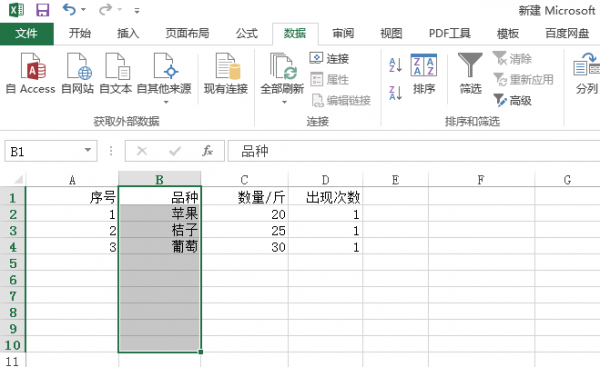Cancel entry with the formula bar X
The width and height of the screenshot is (600, 367).
tap(142, 151)
